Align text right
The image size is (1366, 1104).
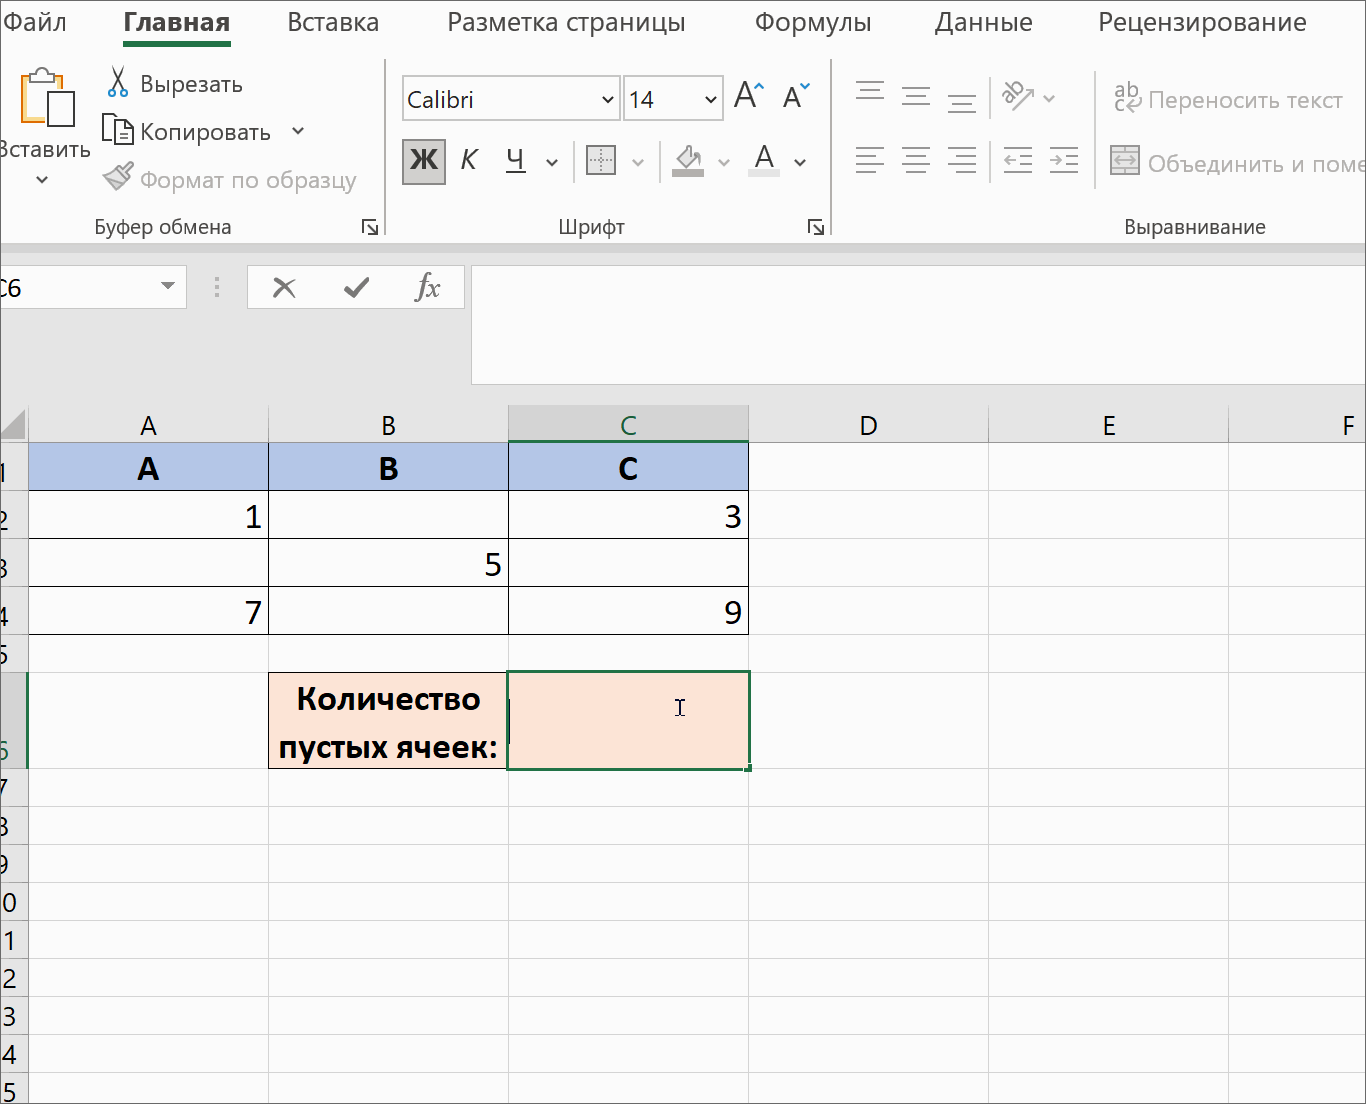pyautogui.click(x=962, y=160)
